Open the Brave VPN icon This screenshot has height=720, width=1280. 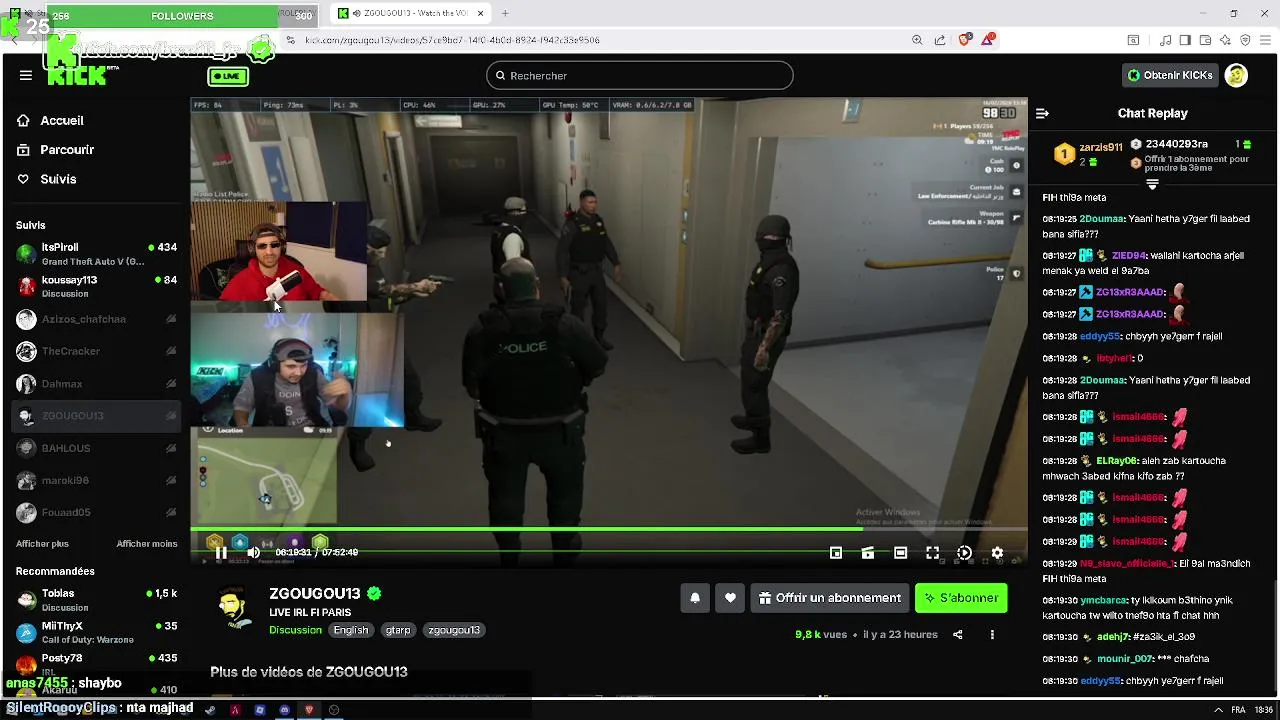click(x=1245, y=40)
